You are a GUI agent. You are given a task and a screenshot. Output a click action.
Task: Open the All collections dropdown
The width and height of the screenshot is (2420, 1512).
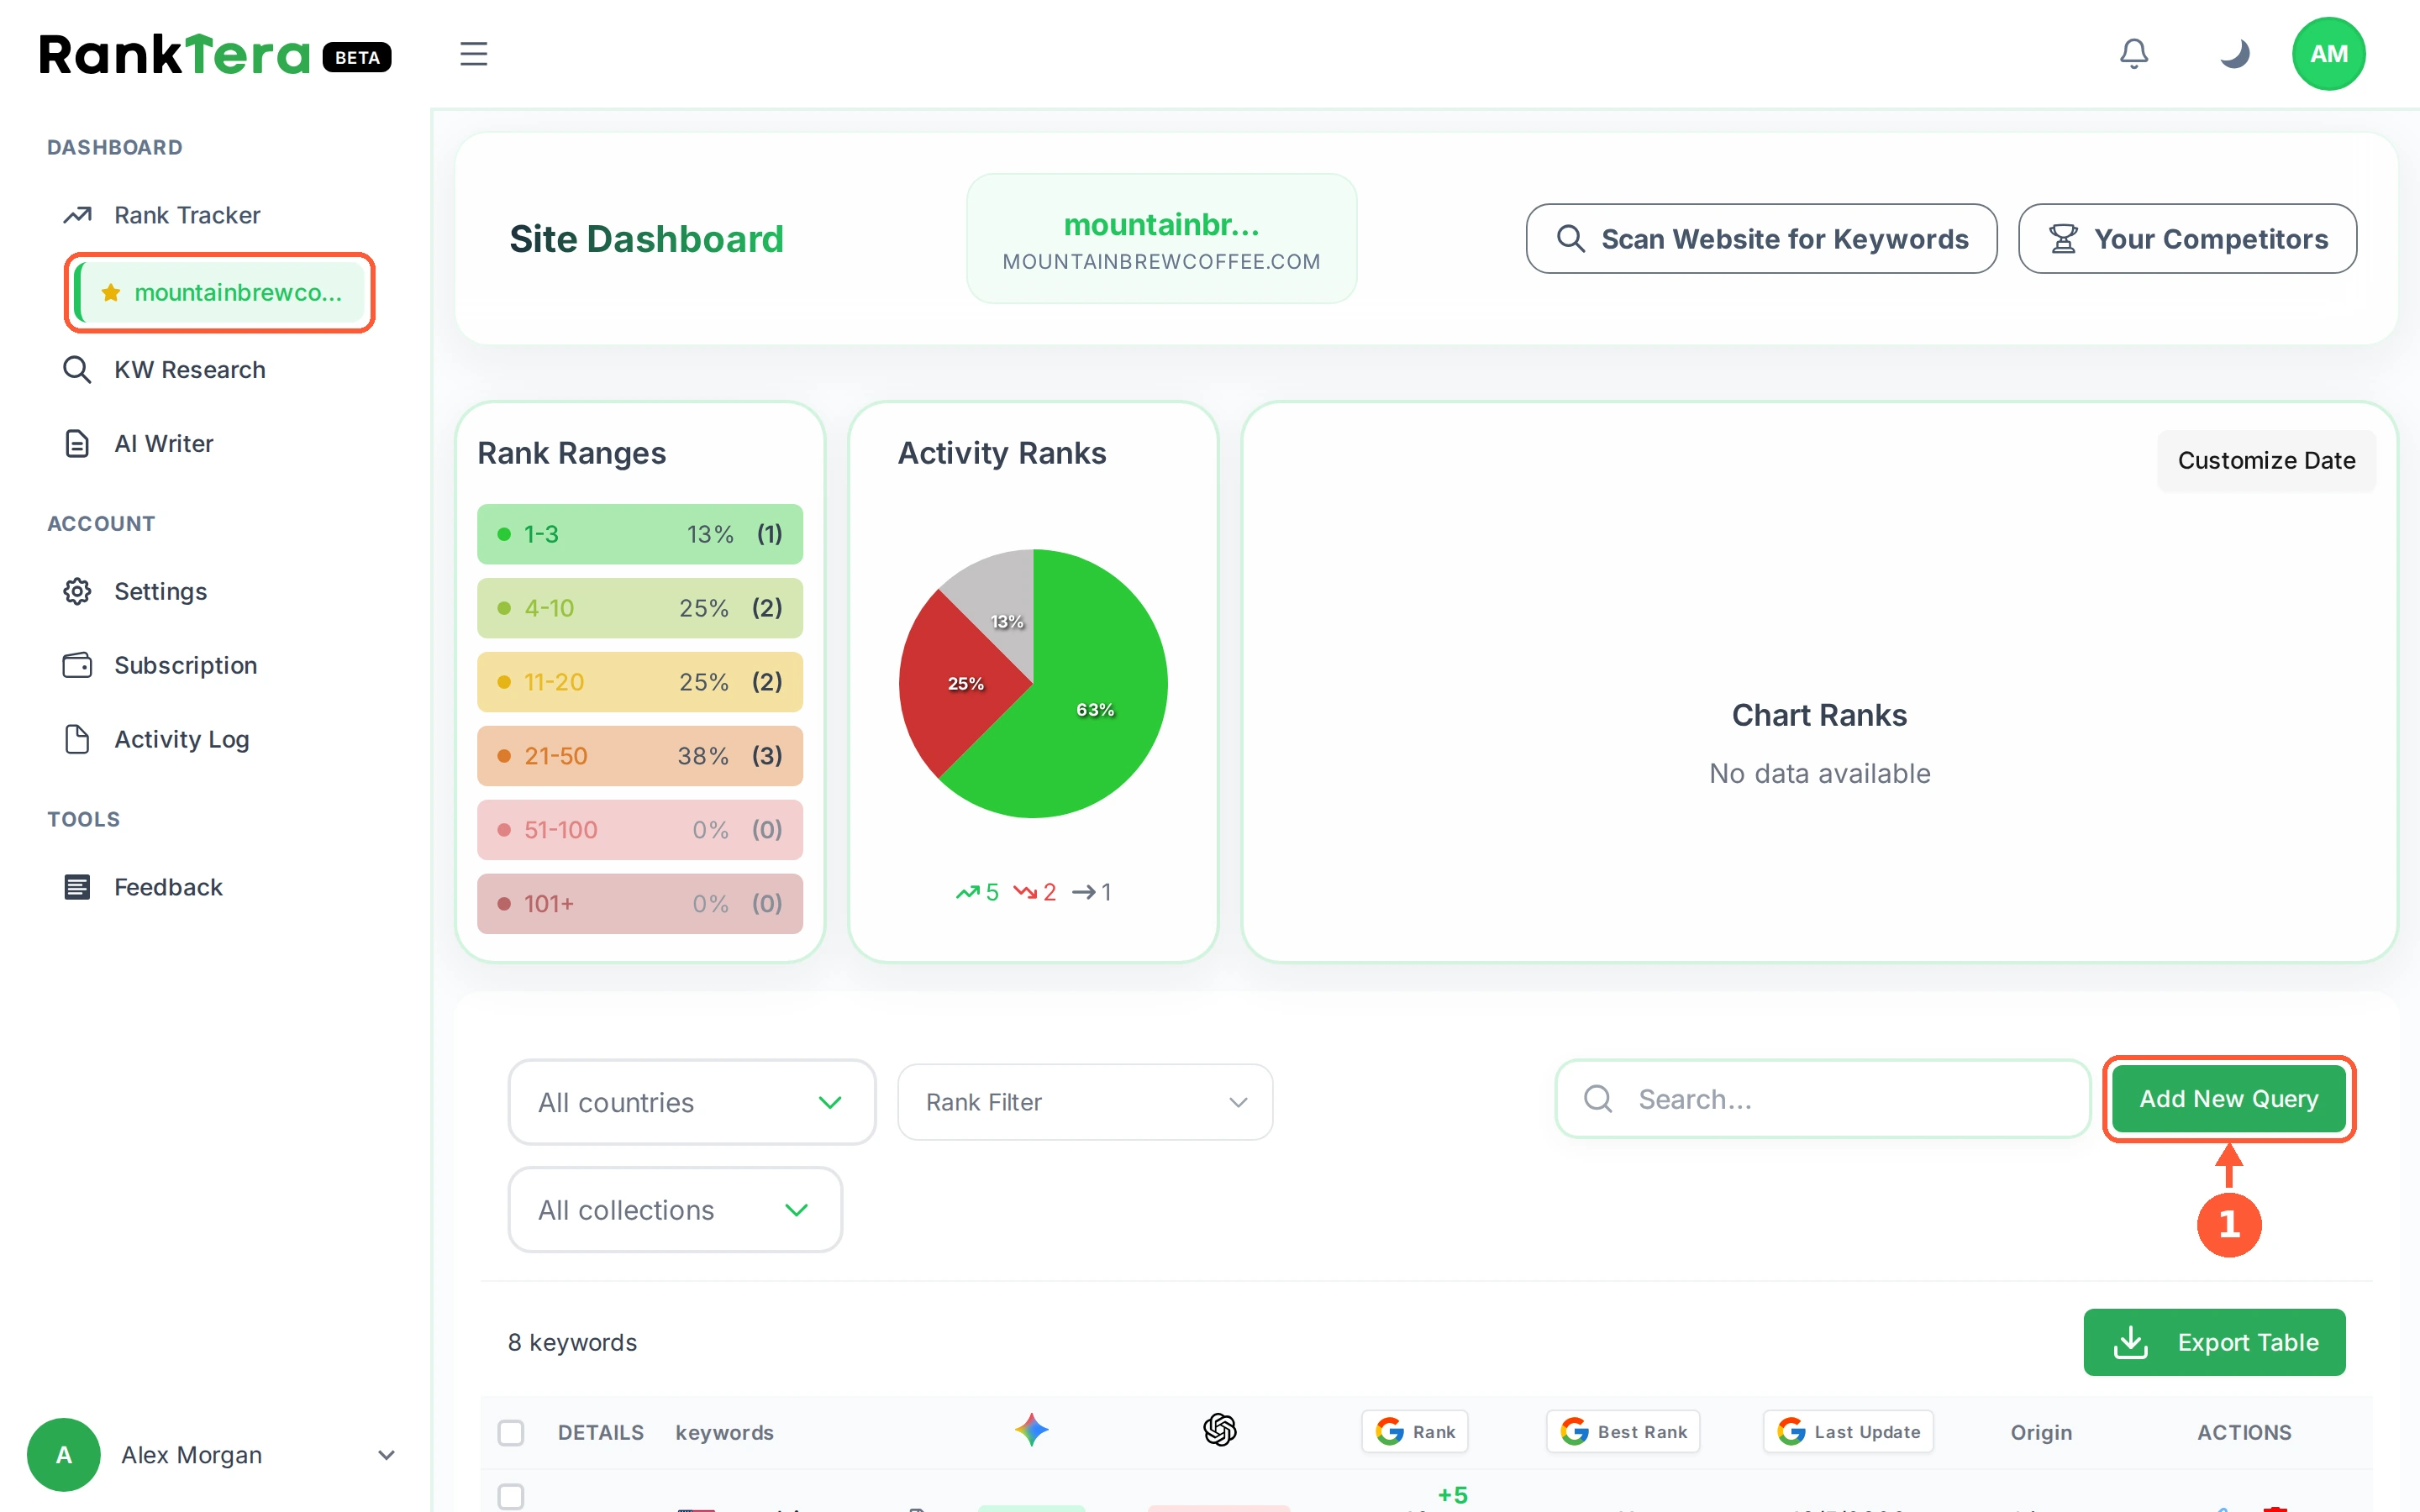click(675, 1210)
